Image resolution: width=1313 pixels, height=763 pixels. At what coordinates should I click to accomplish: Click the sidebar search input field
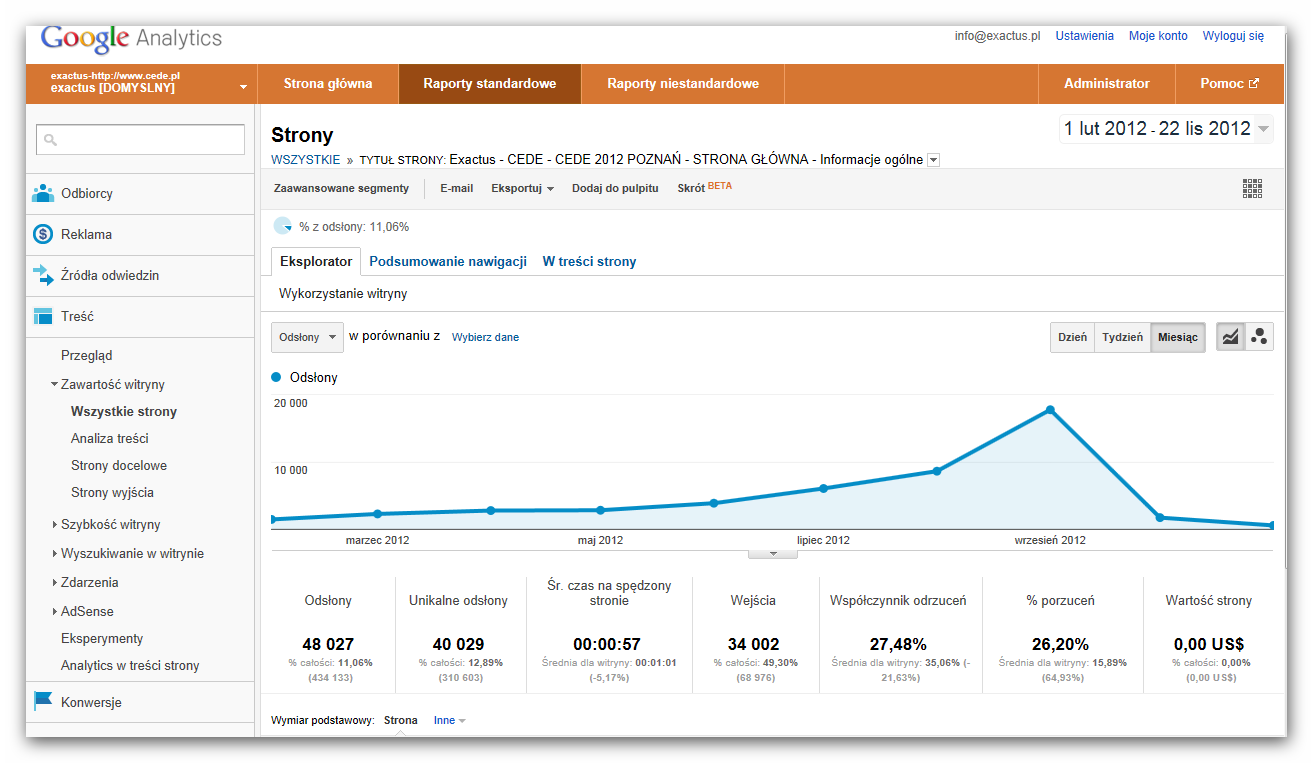[x=140, y=140]
